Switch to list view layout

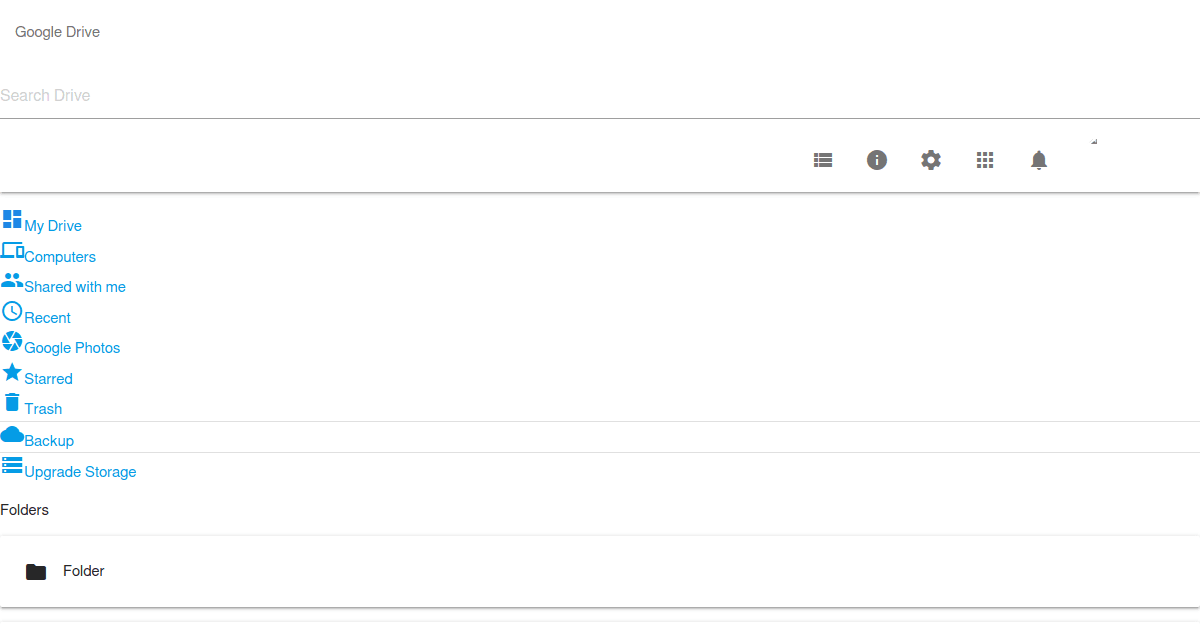point(823,160)
